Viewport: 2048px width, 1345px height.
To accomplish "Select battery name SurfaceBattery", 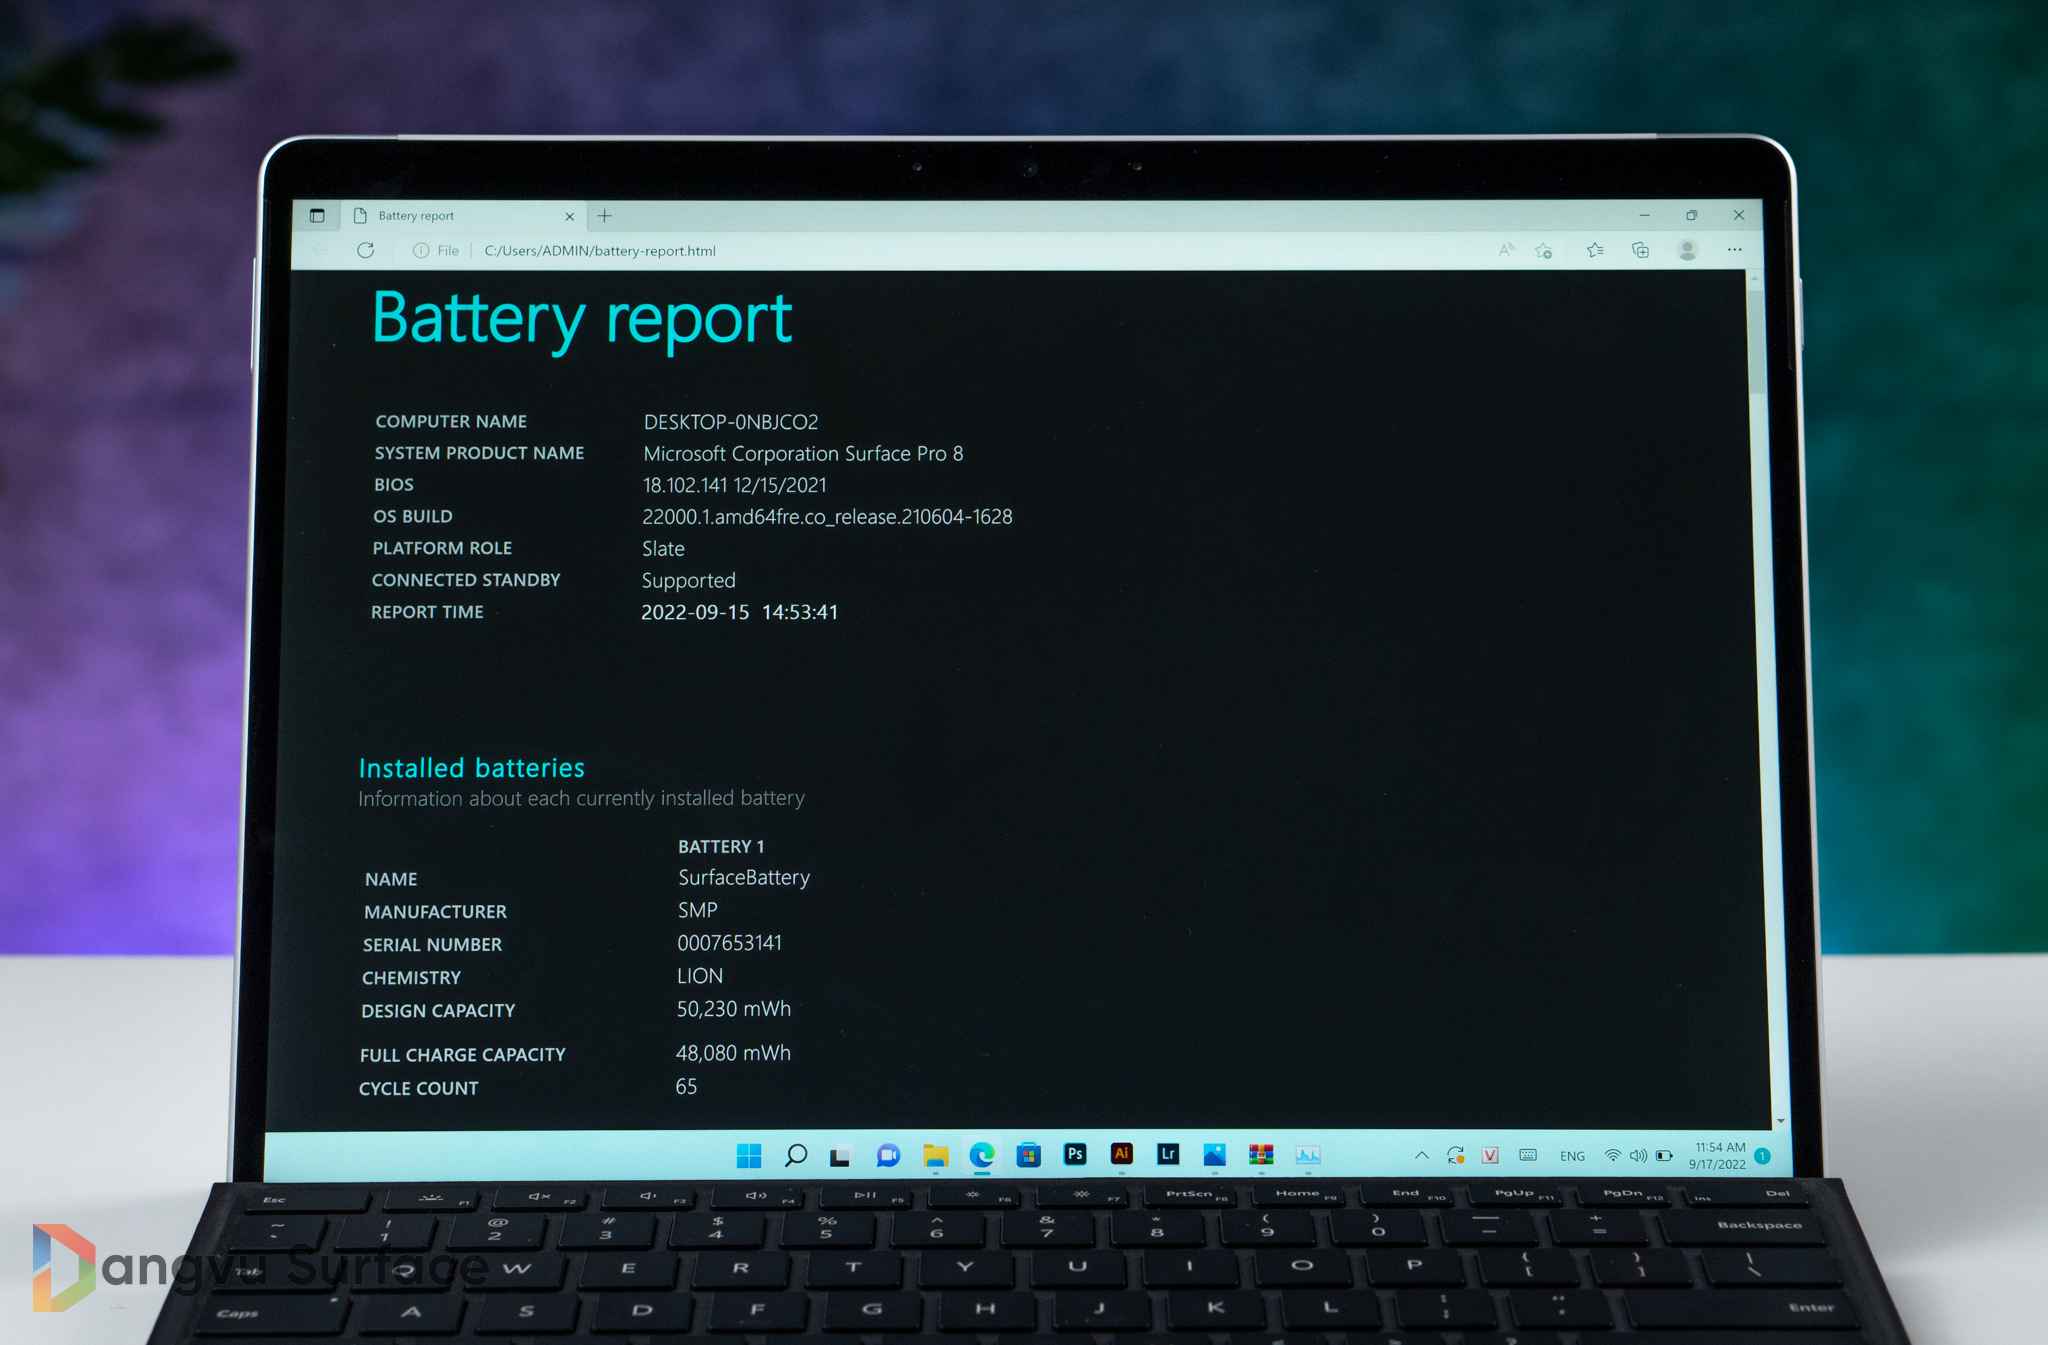I will coord(744,878).
